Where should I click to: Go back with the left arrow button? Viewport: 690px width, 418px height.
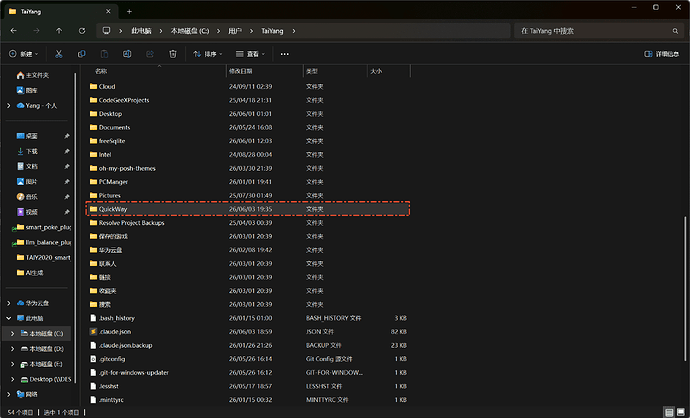[14, 31]
